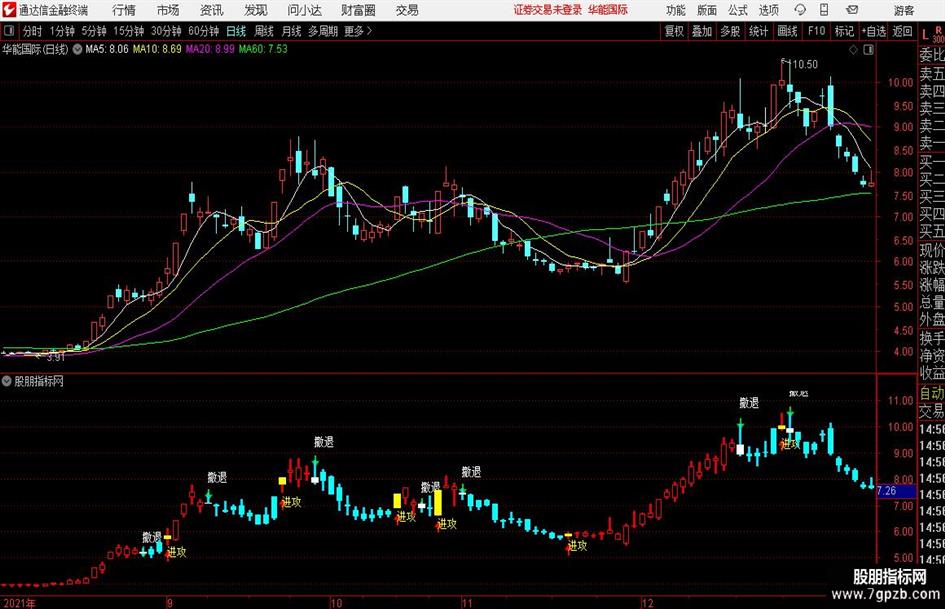Toggle the left sidebar panel icon
Viewport: 945px width, 609px height.
[8, 31]
